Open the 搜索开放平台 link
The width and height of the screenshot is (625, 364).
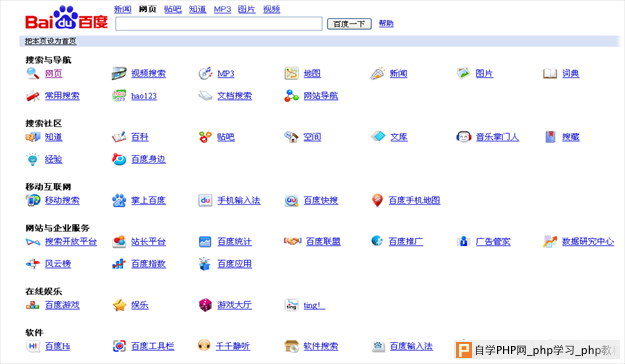pos(71,242)
